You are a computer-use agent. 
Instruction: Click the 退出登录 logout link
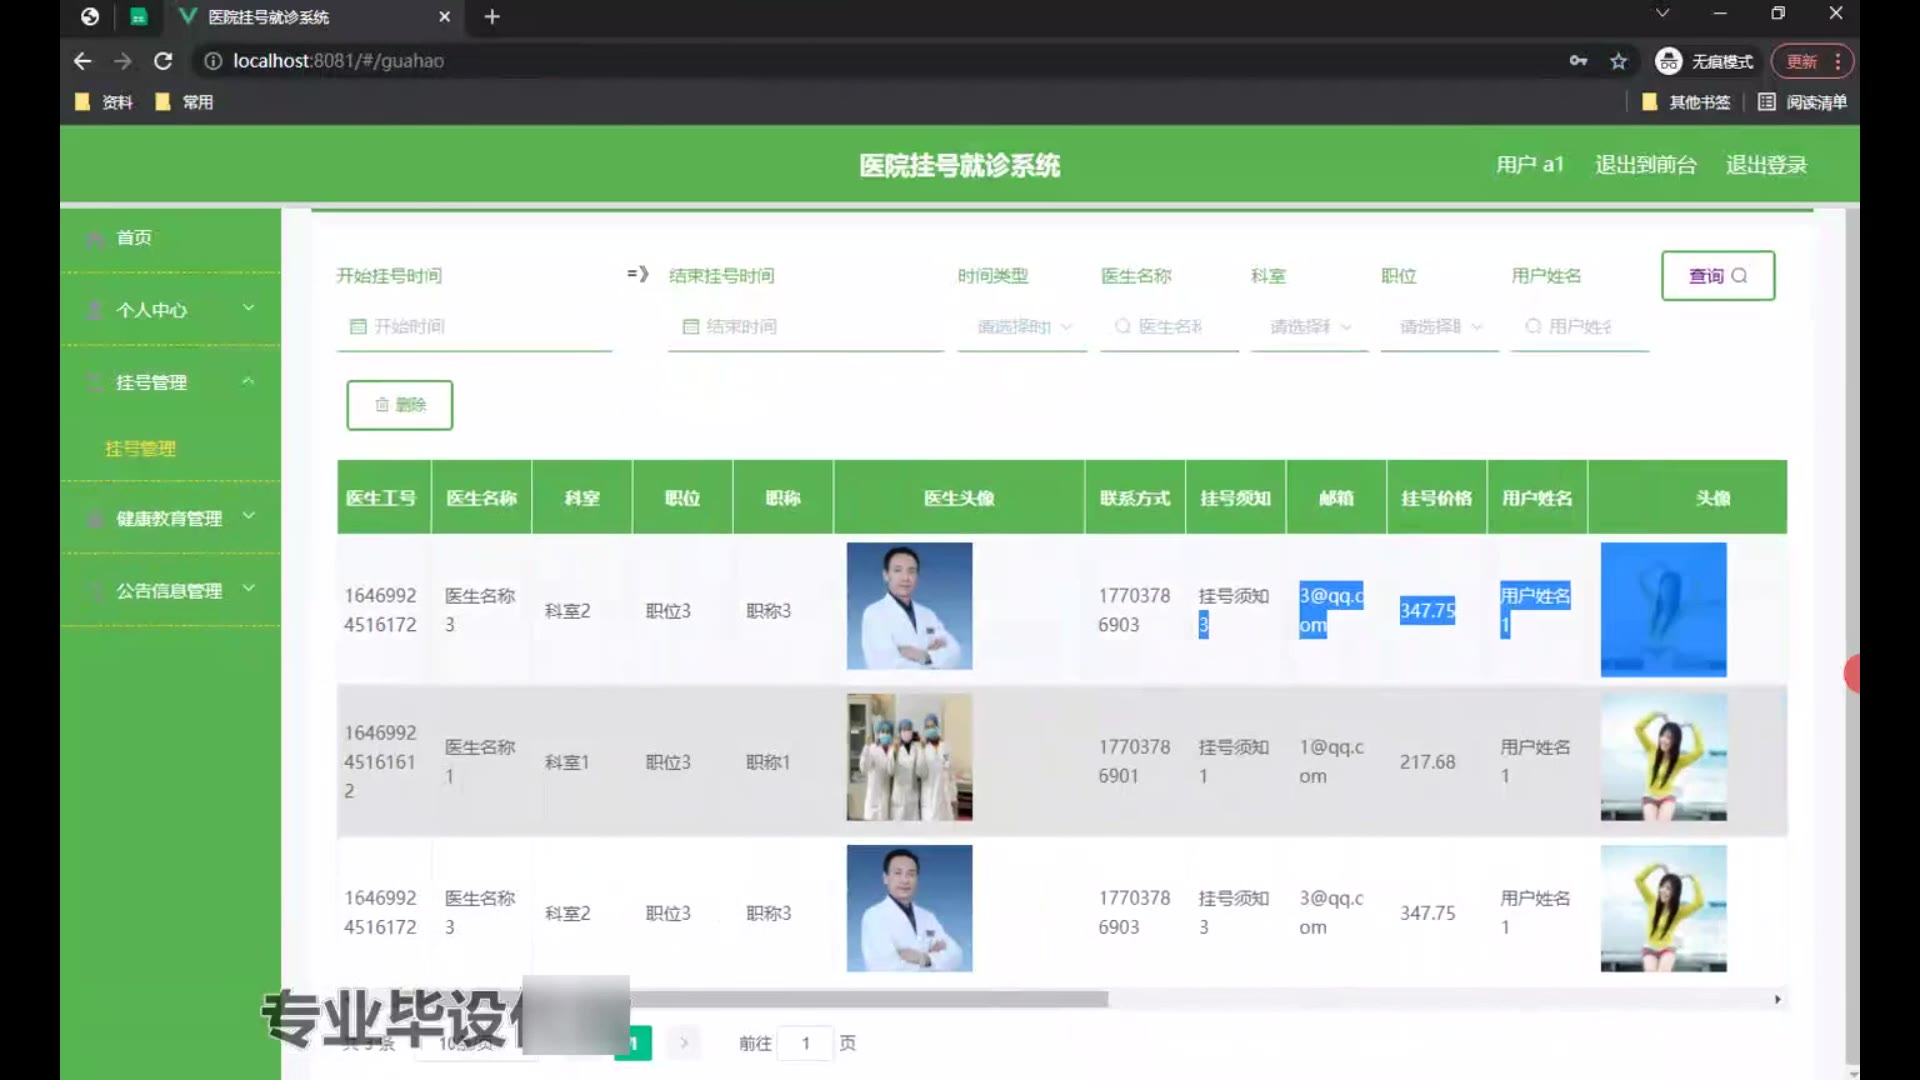pyautogui.click(x=1766, y=165)
